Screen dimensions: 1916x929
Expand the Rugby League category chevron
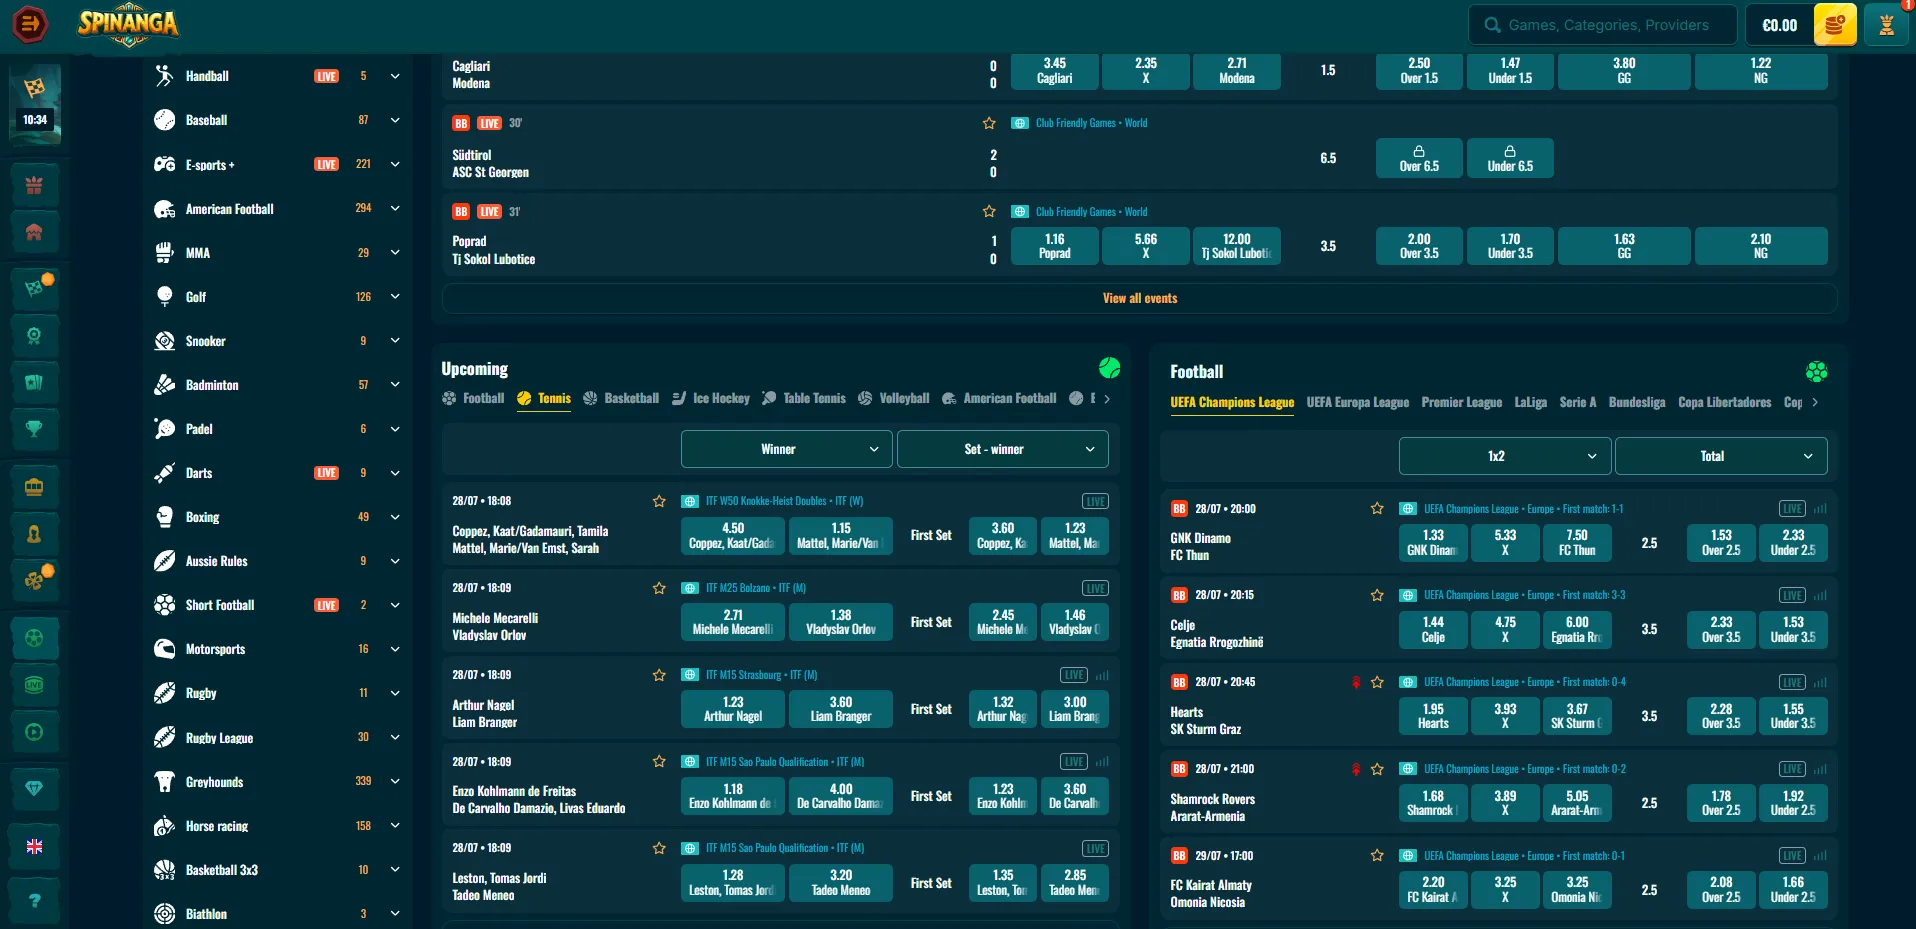(395, 737)
